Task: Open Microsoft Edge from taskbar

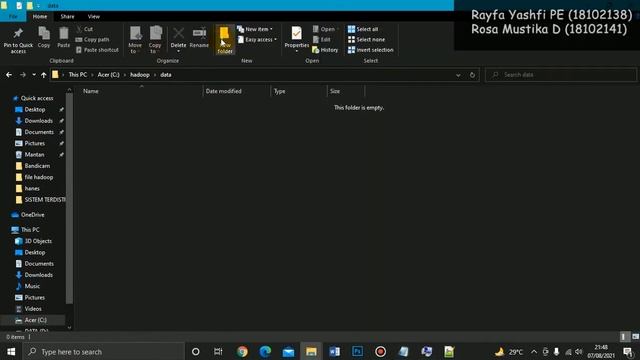Action: [x=265, y=351]
